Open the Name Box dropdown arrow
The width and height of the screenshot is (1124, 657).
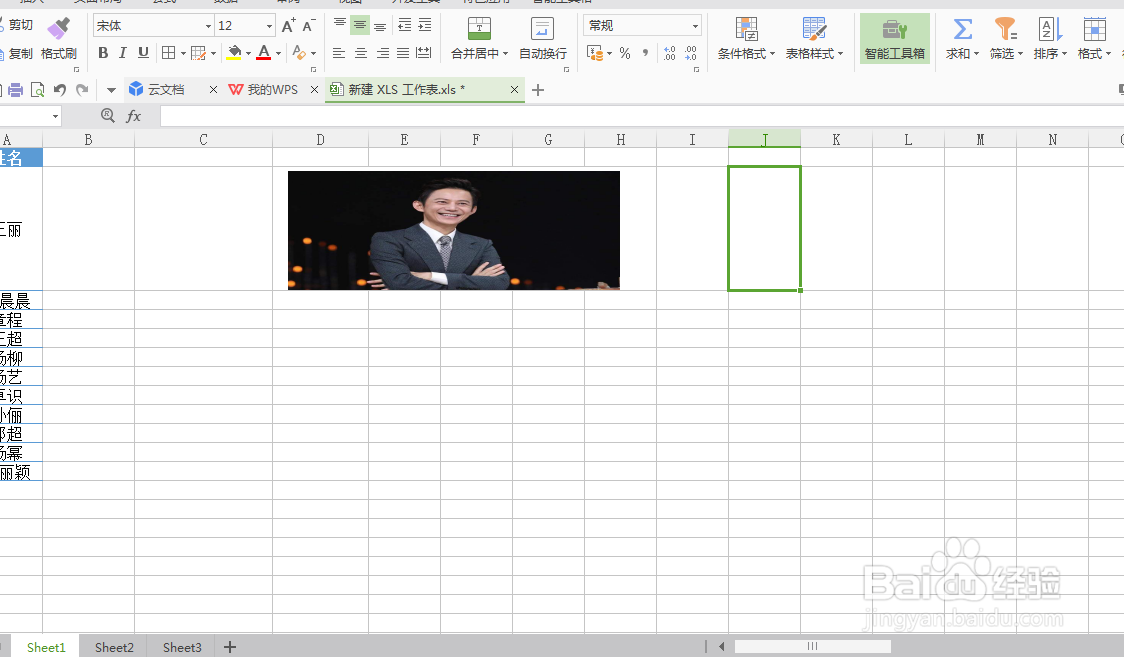[55, 116]
